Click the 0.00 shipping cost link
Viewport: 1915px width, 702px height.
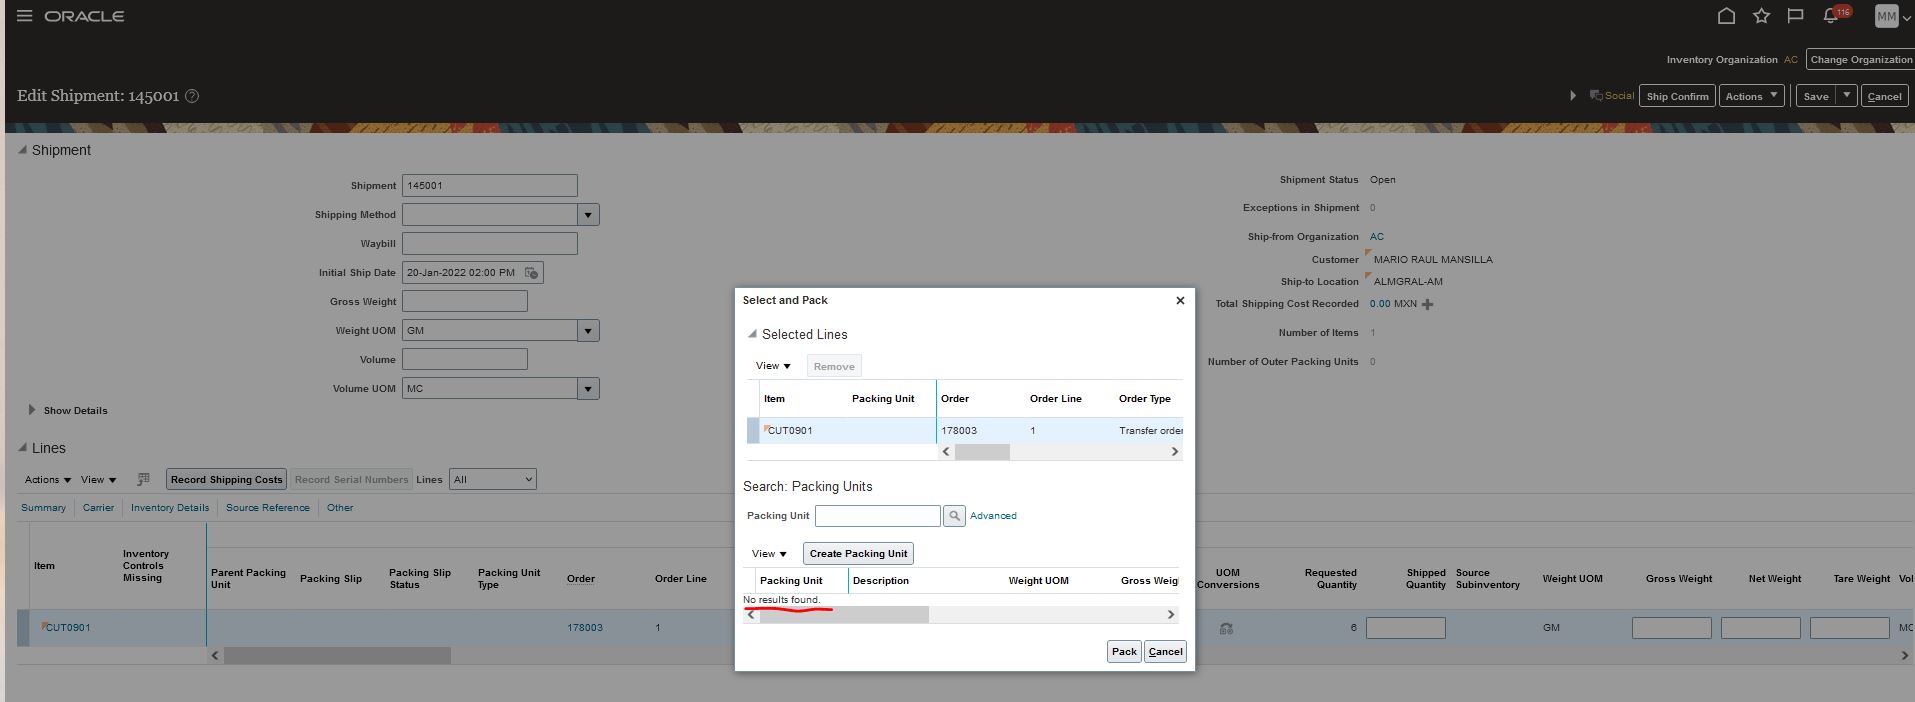tap(1380, 303)
